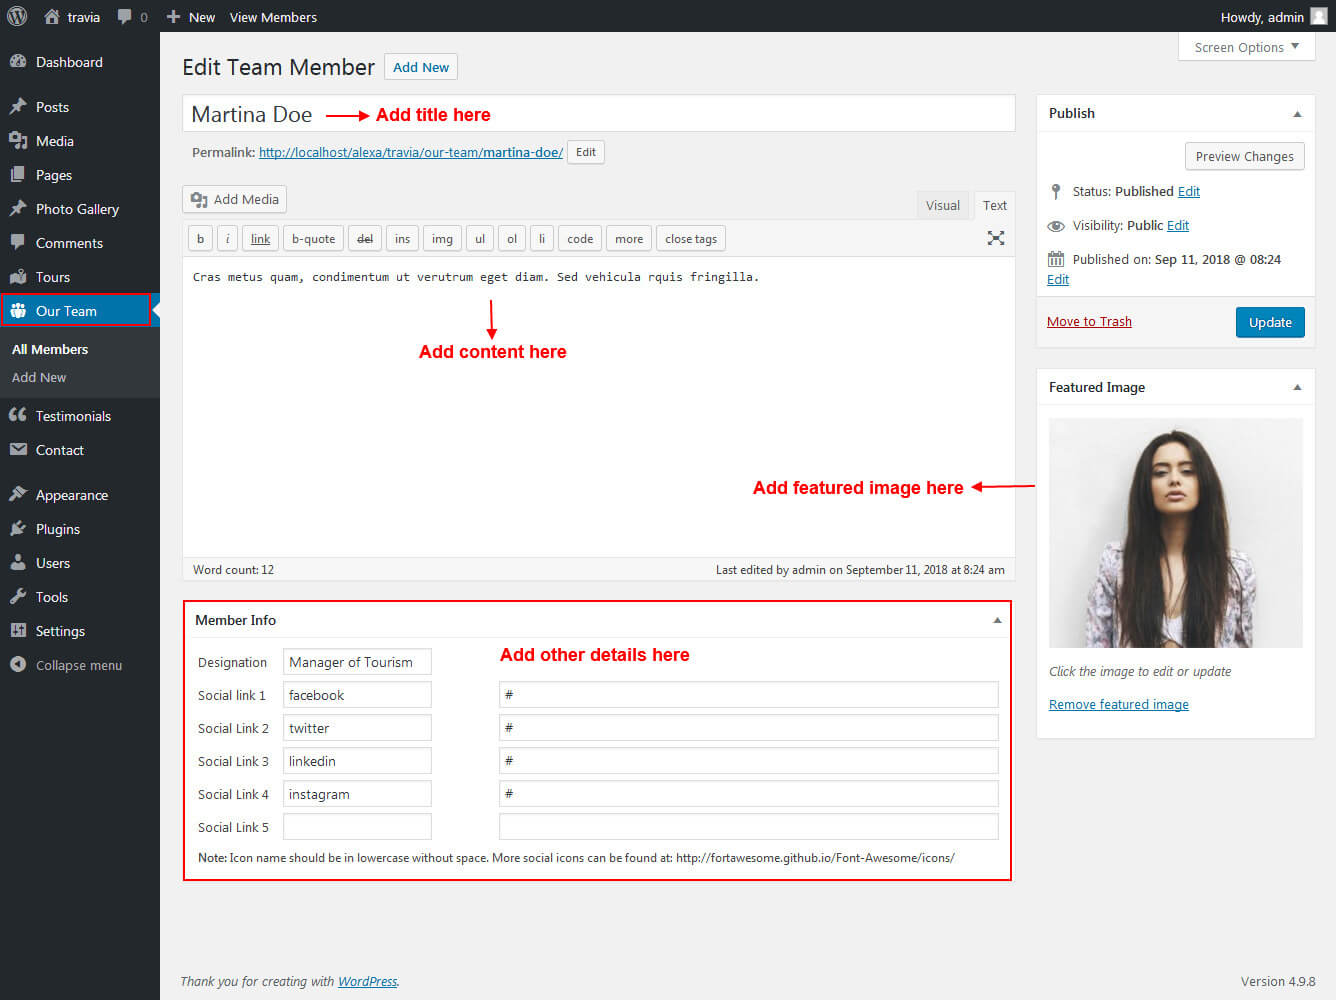Expand the Screen Options dropdown
The height and width of the screenshot is (1000, 1336).
pyautogui.click(x=1247, y=47)
